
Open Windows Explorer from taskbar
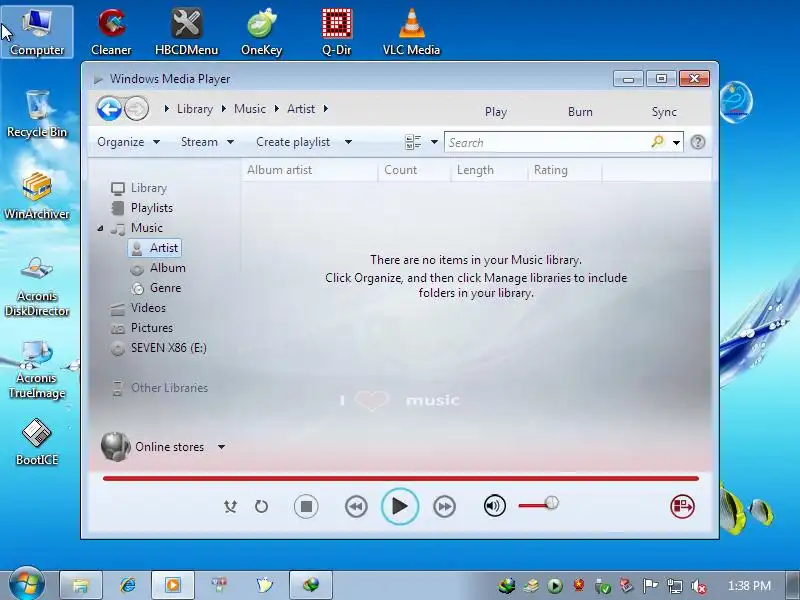[x=81, y=585]
